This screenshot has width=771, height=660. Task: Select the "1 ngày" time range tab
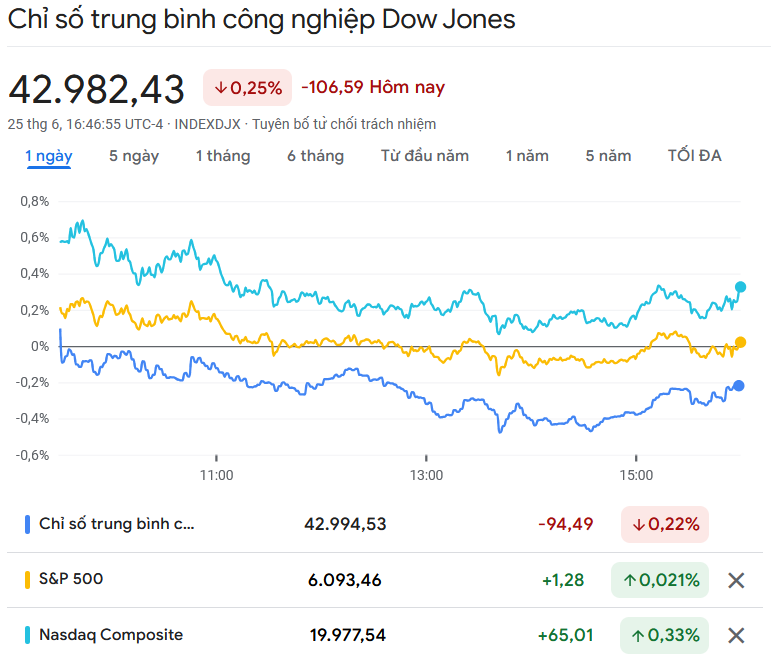[x=49, y=156]
